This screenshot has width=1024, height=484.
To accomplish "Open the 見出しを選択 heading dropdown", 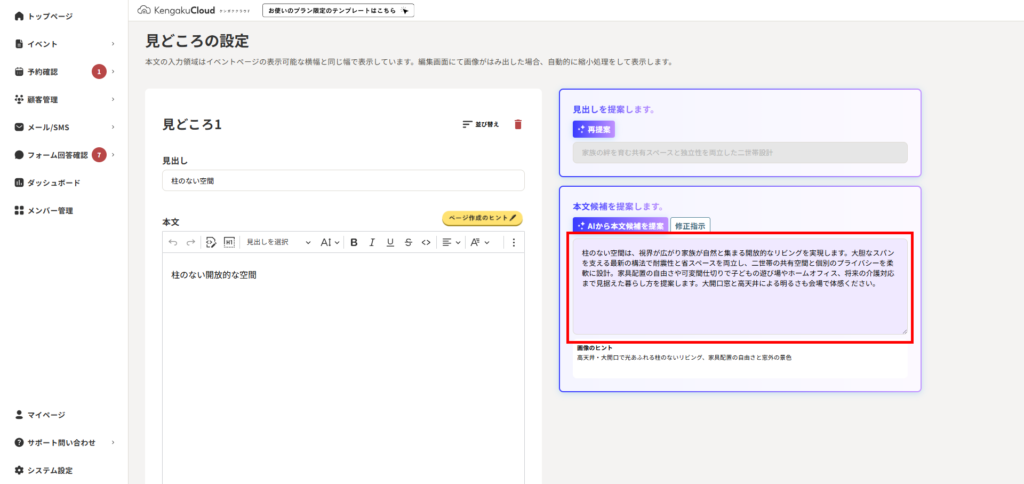I will (x=279, y=242).
